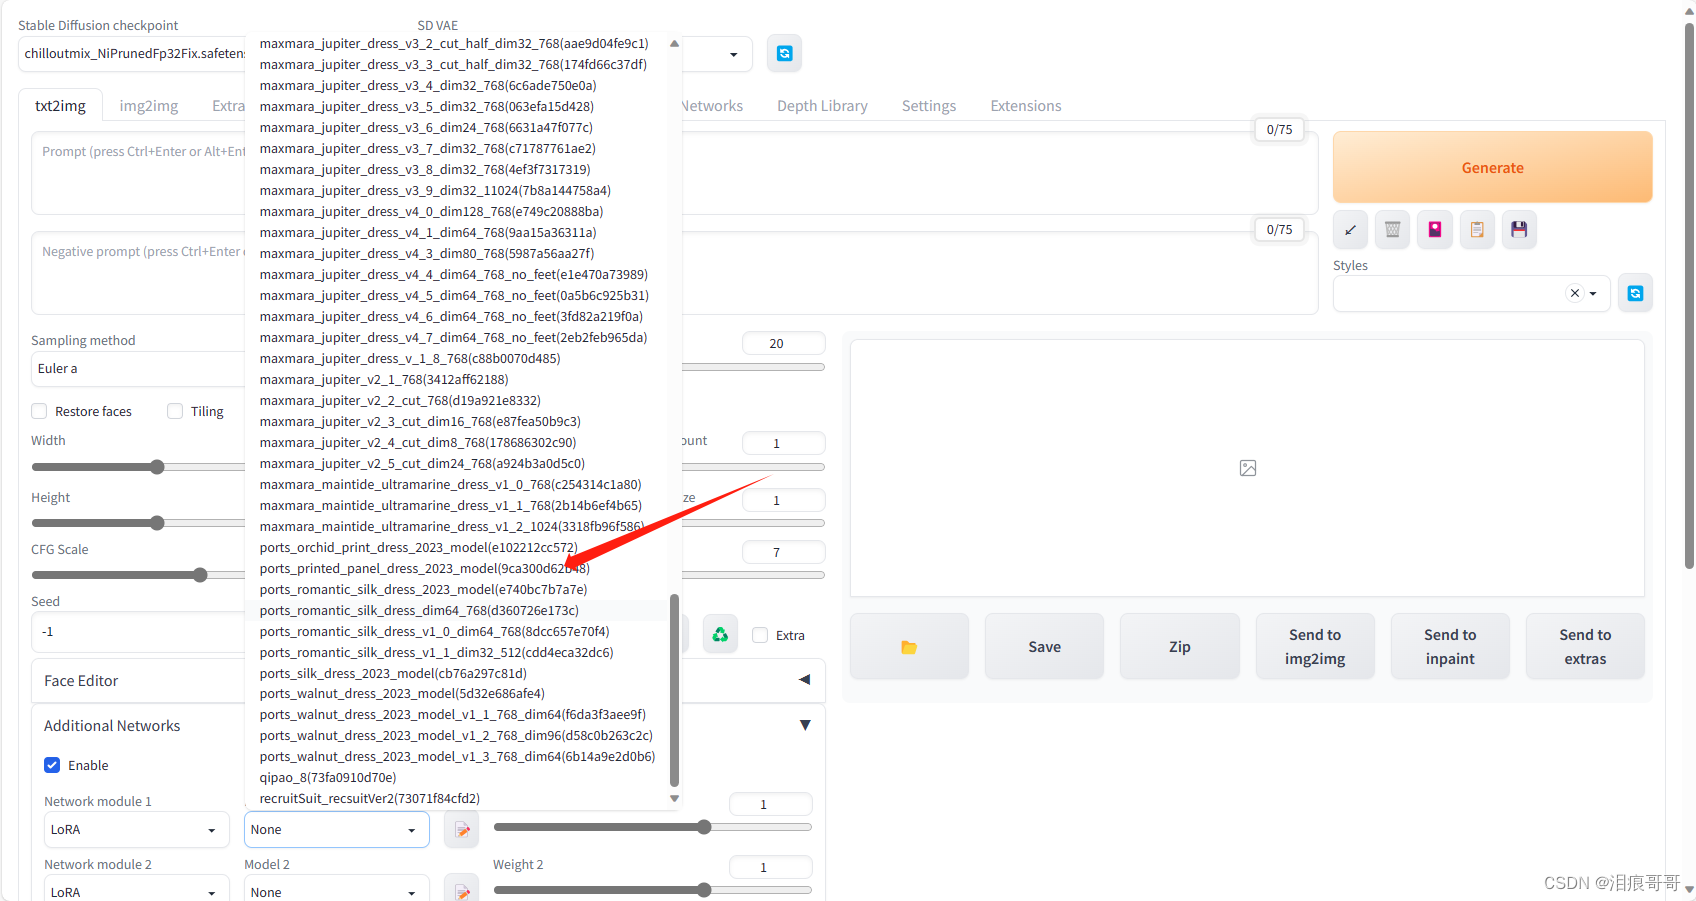Image resolution: width=1696 pixels, height=901 pixels.
Task: Open the Sampling method dropdown
Action: pos(138,369)
